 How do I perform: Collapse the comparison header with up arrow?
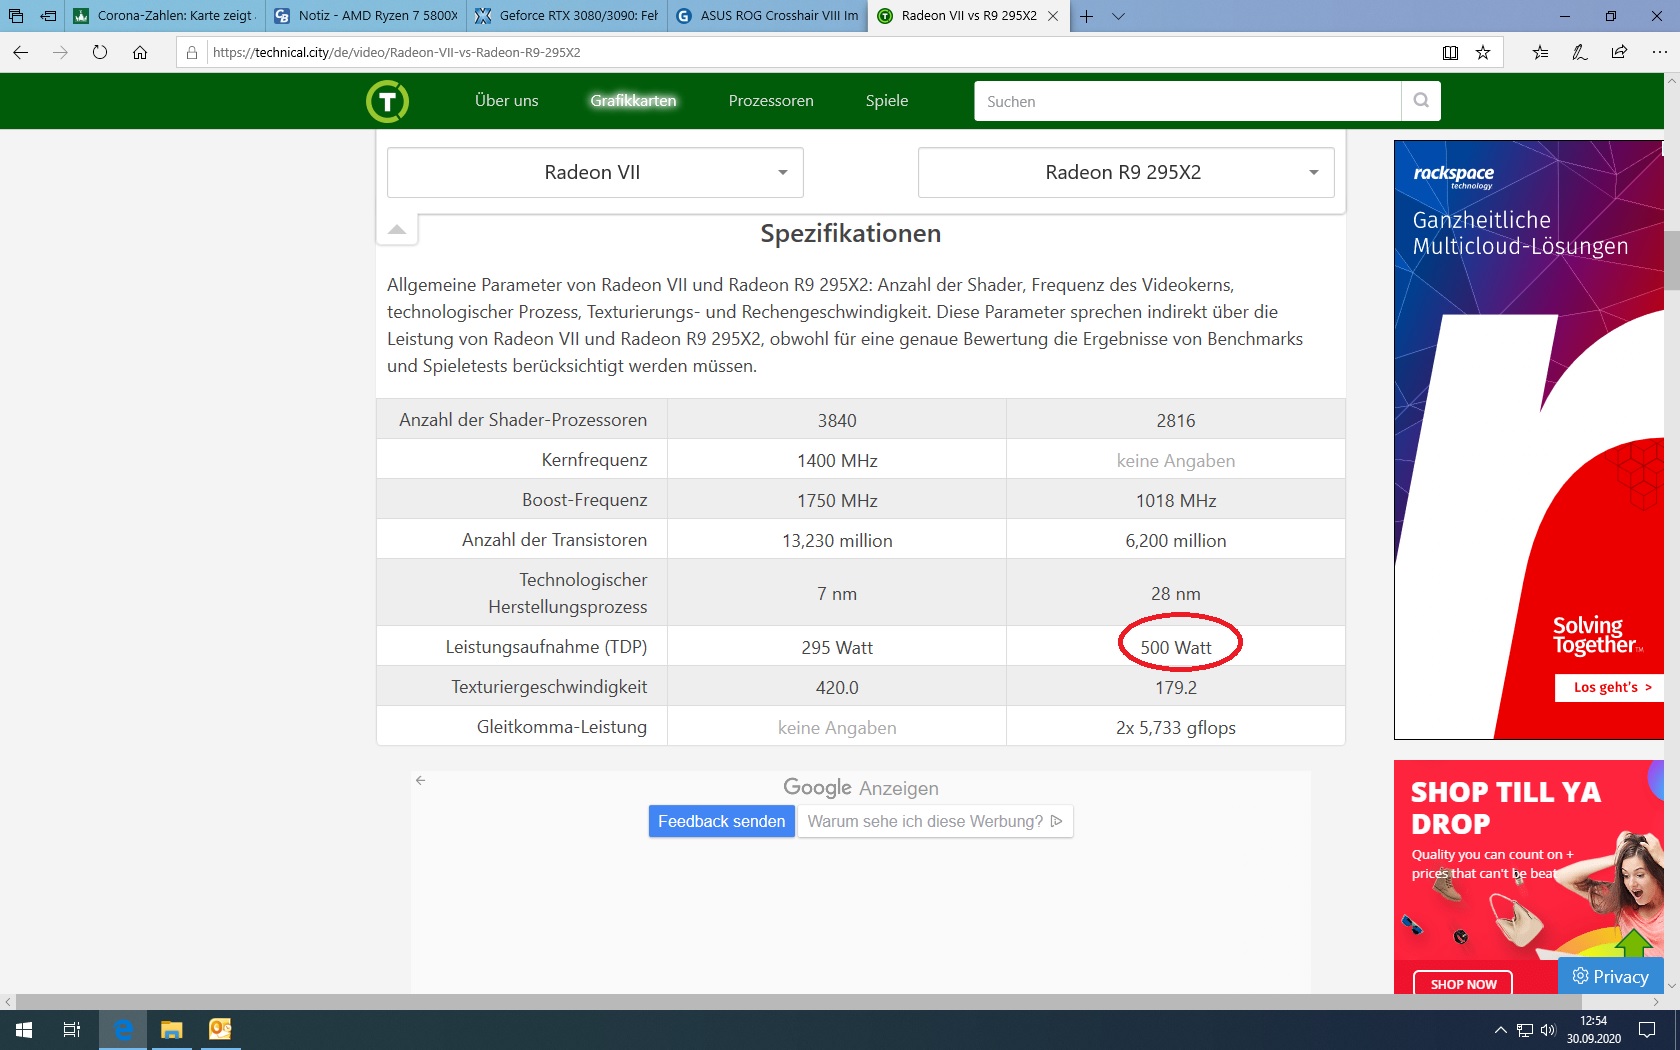point(397,230)
